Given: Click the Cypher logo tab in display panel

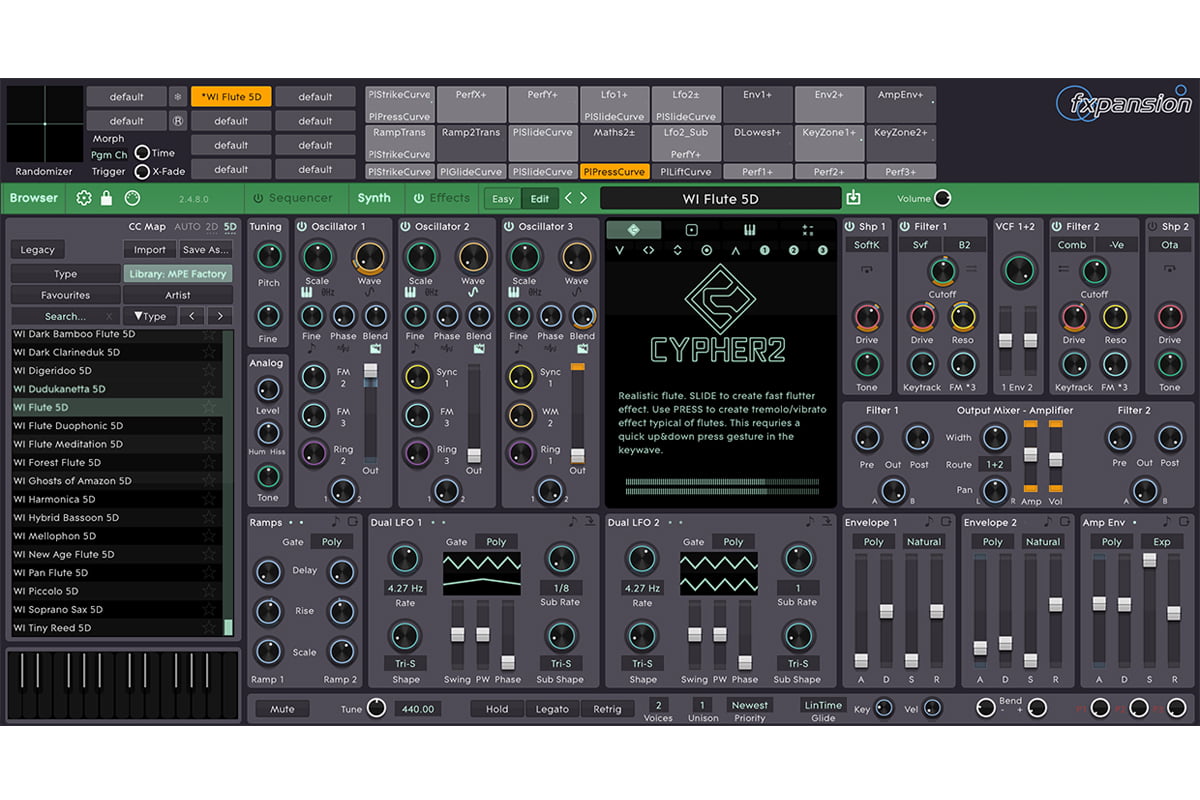Looking at the screenshot, I should (x=633, y=230).
